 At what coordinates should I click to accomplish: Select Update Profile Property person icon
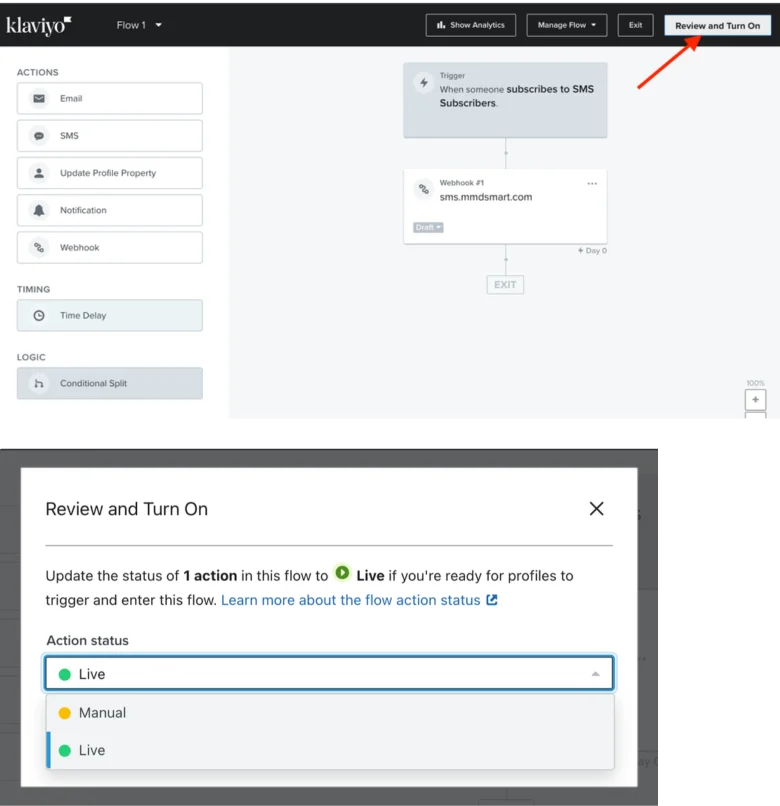pyautogui.click(x=39, y=173)
